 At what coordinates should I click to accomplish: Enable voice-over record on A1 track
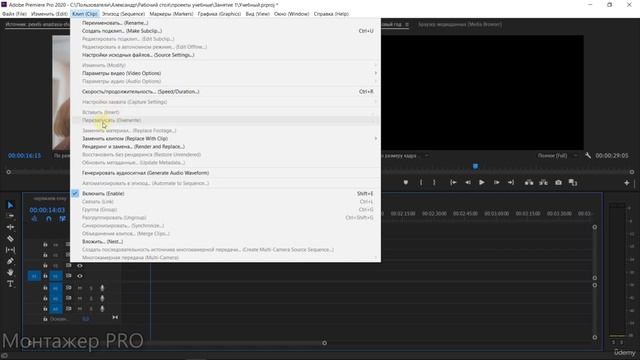coord(102,288)
